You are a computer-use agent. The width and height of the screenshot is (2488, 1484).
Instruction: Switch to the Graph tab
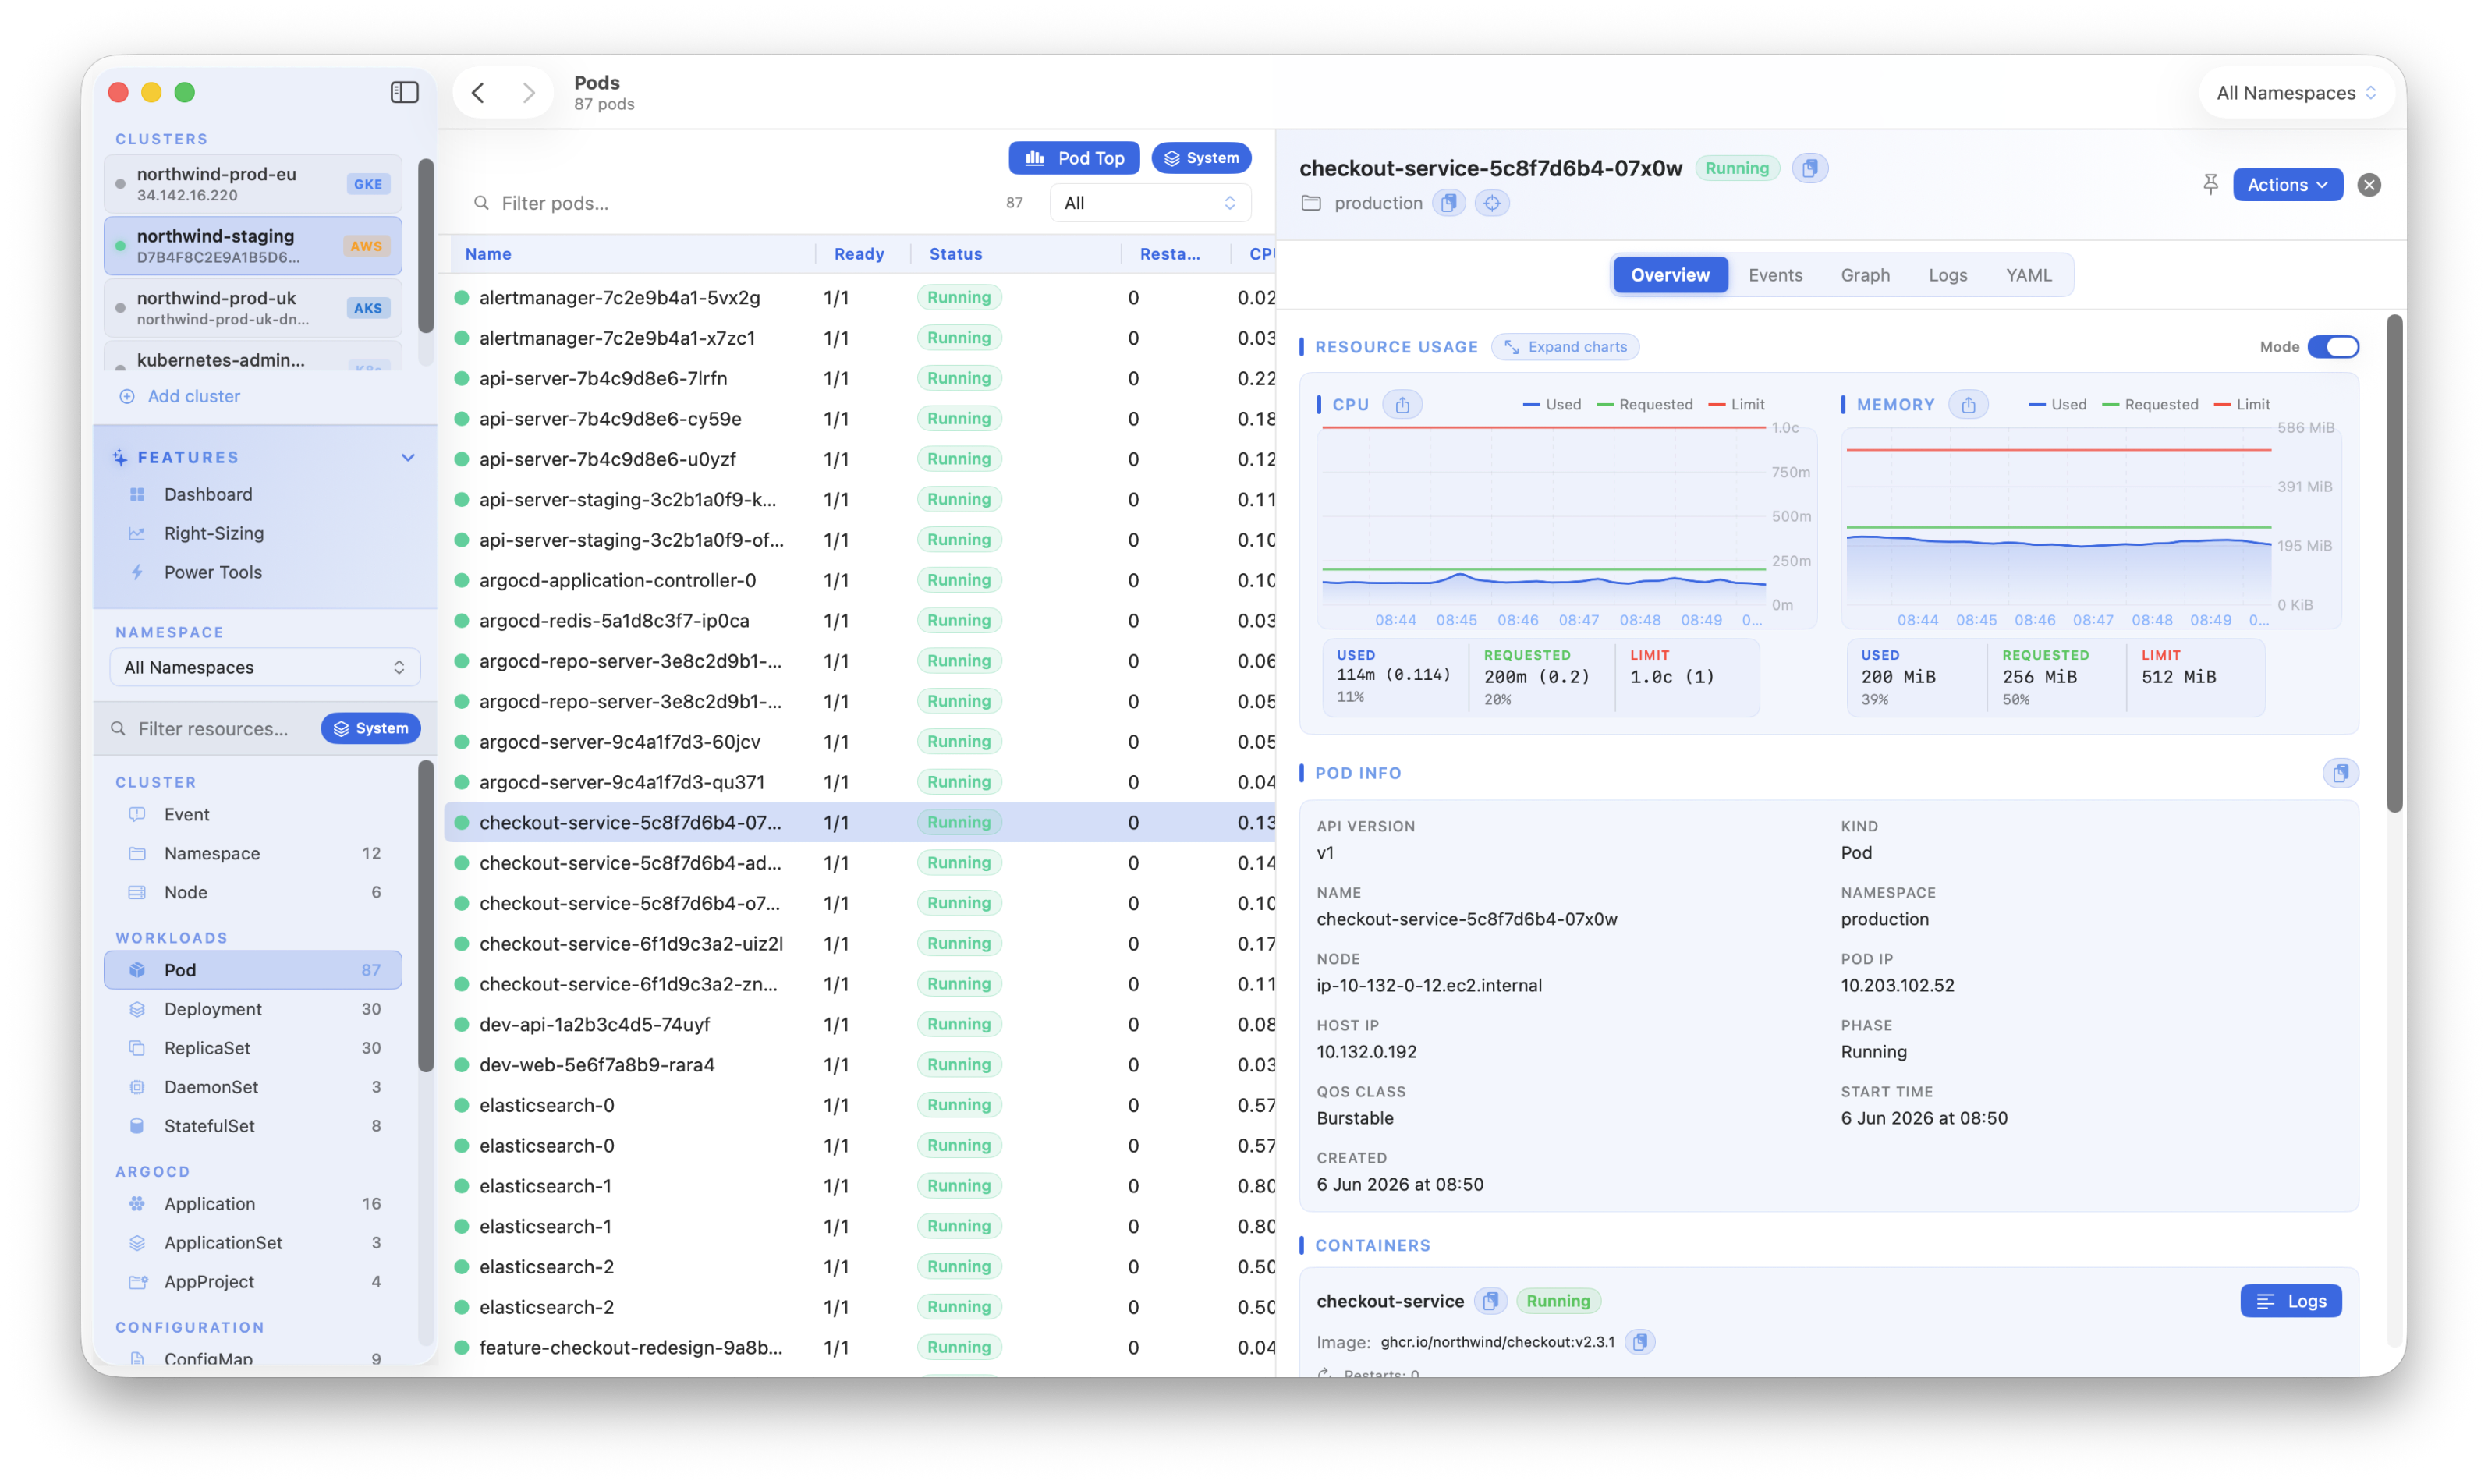coord(1865,275)
